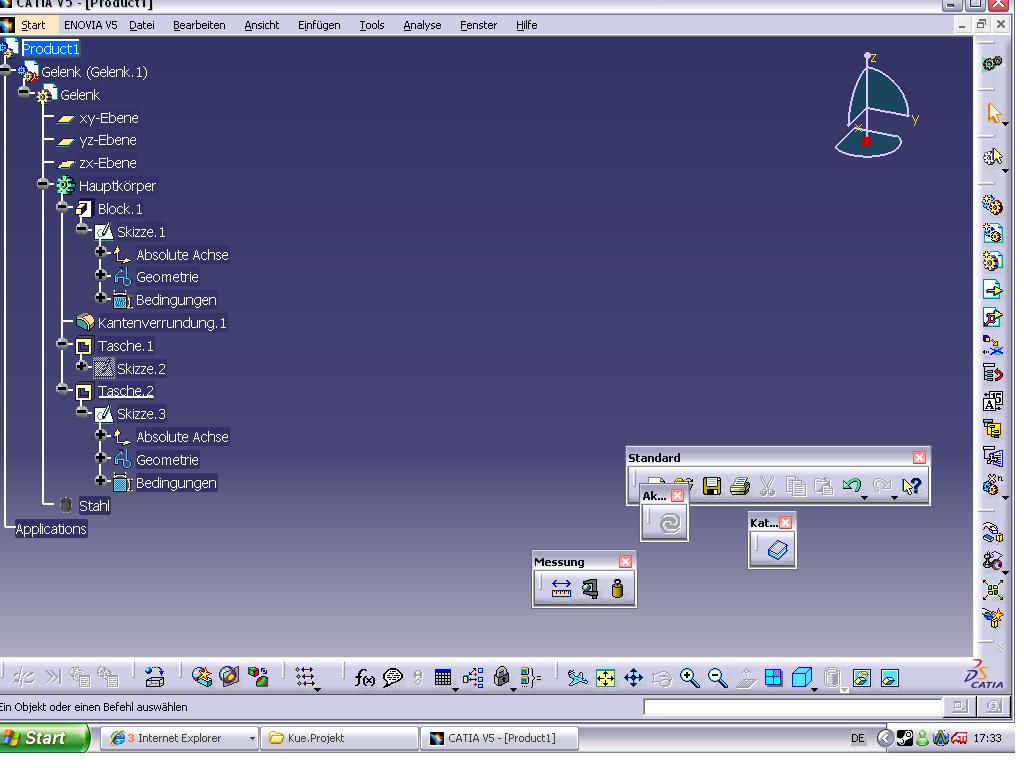1024x768 pixels.
Task: Select the yz-Ebene plane
Action: (108, 140)
